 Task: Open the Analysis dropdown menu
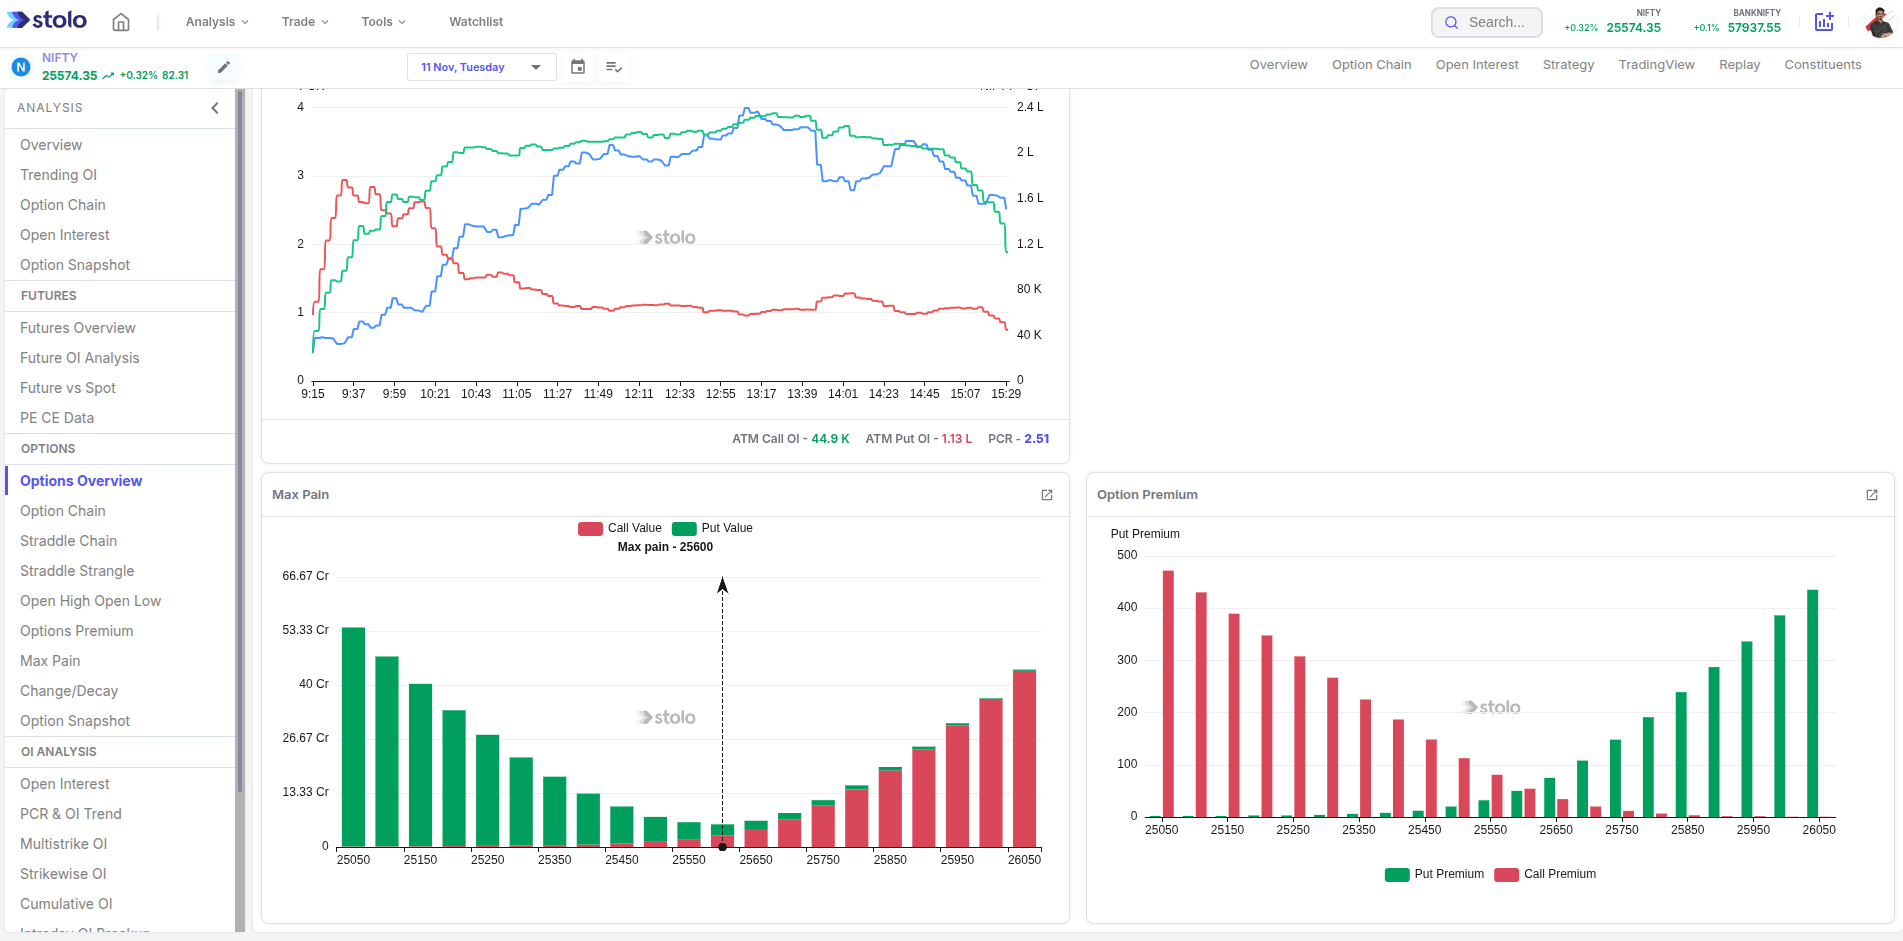(x=215, y=21)
